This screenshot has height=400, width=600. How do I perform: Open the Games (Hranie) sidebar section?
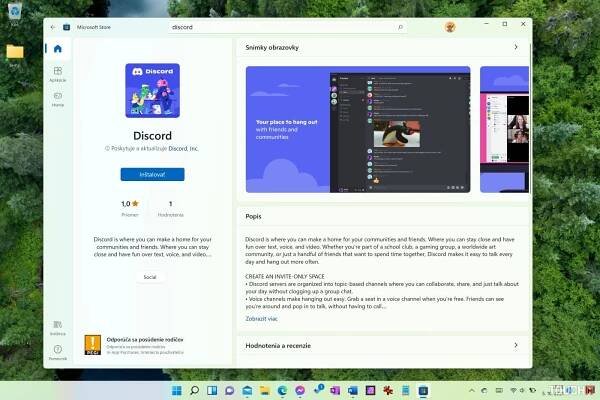(58, 98)
